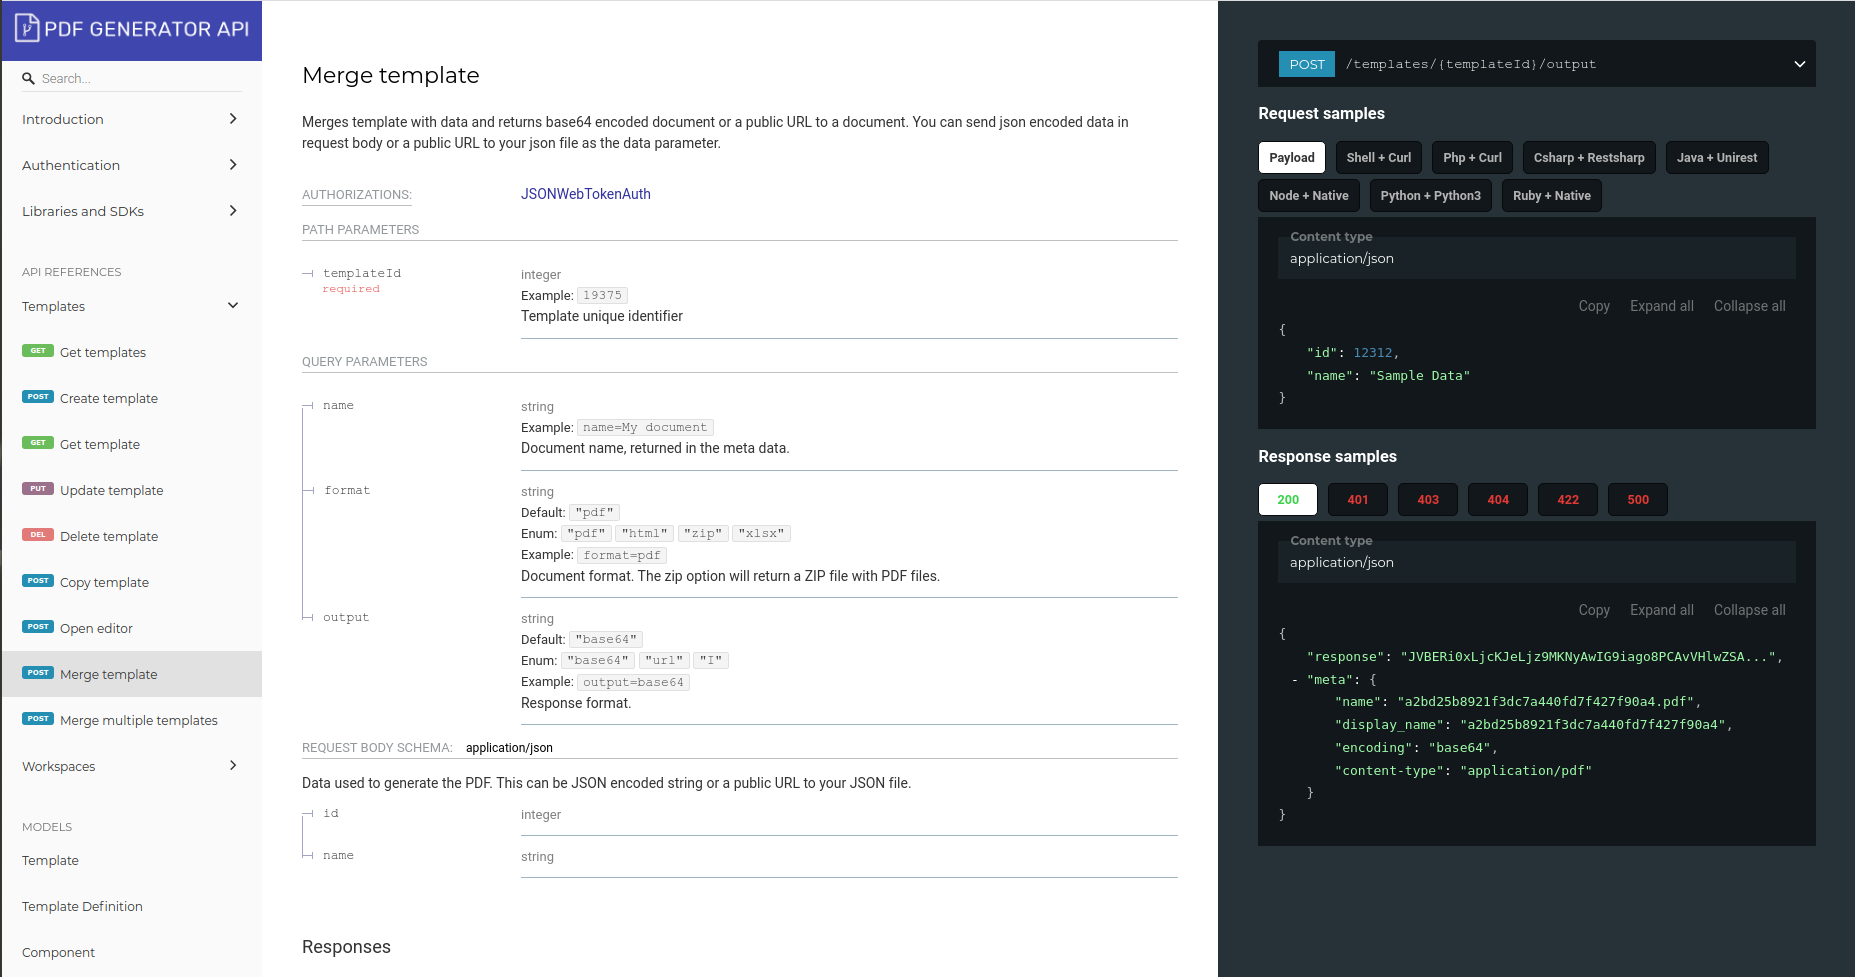This screenshot has width=1855, height=977.
Task: Click the PUT badge beside Update template
Action: (37, 488)
